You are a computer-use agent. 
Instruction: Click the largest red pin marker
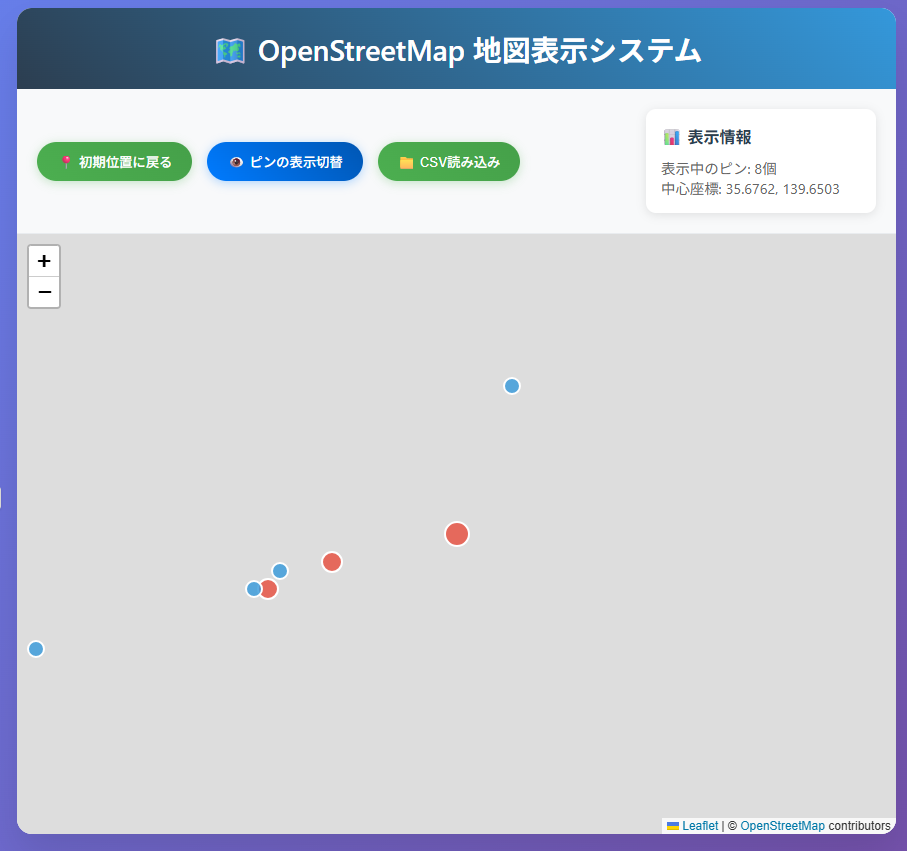click(x=457, y=534)
